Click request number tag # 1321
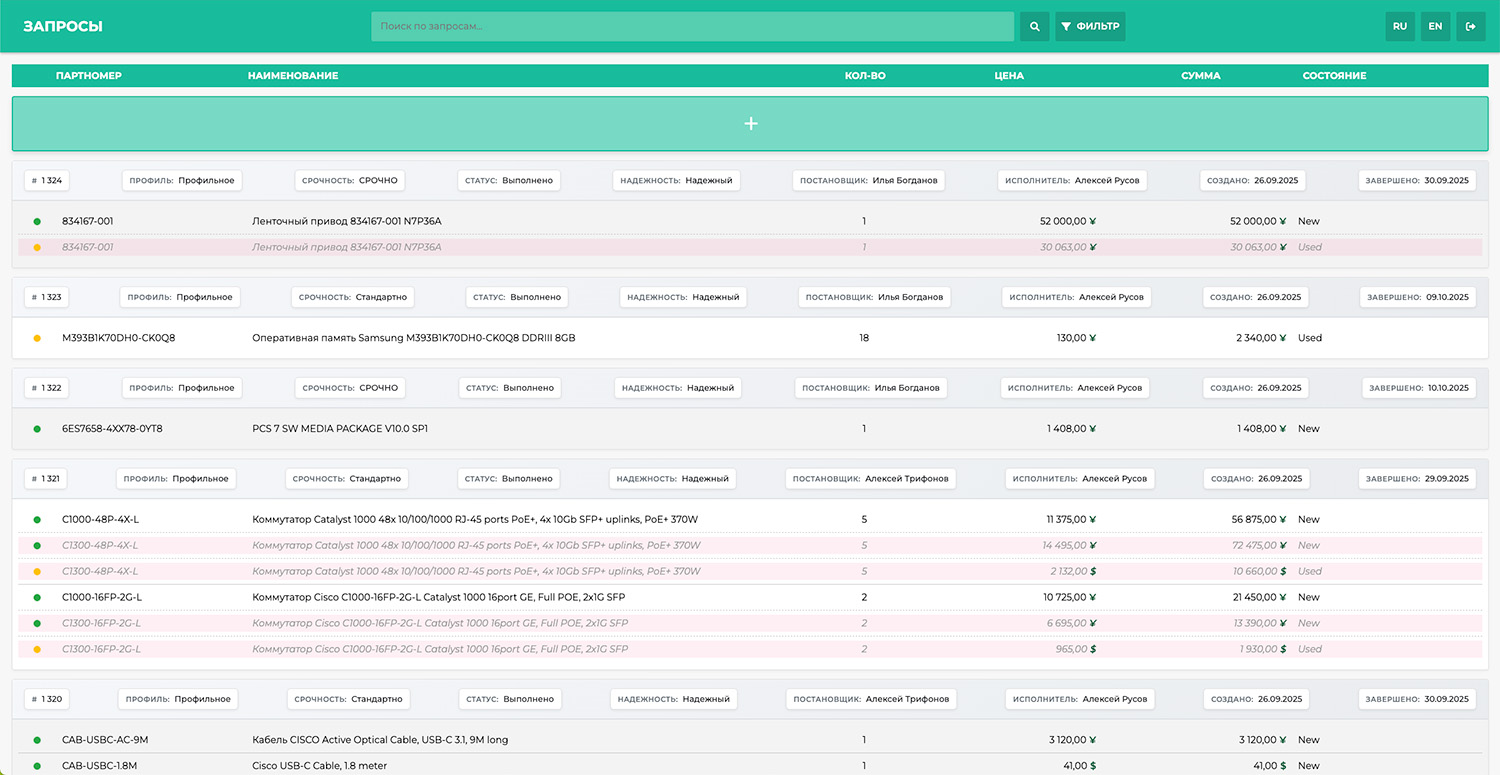 pyautogui.click(x=46, y=479)
